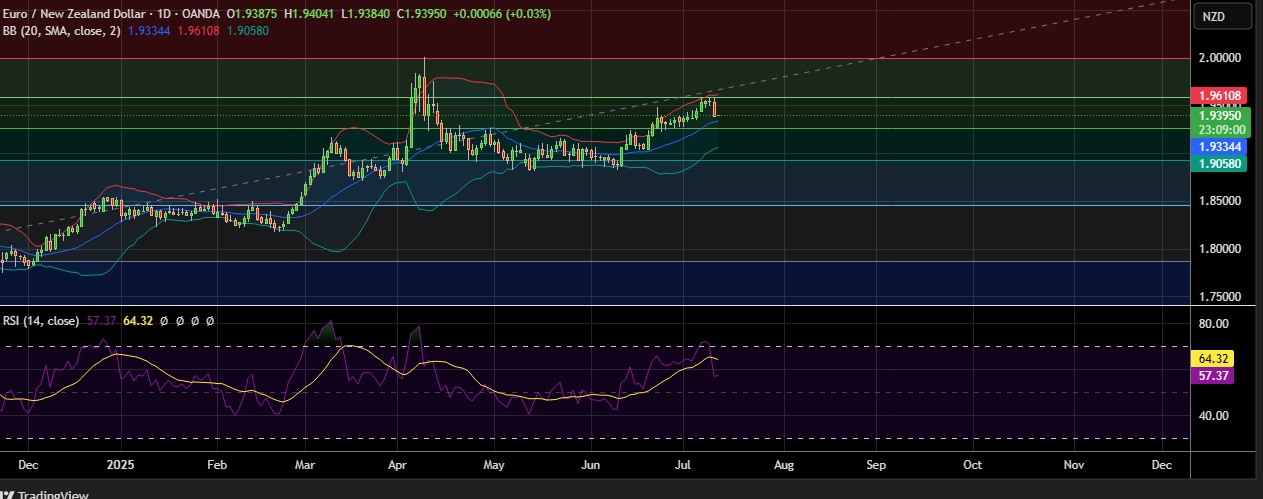The image size is (1263, 499).
Task: Click the 2025 label on time axis
Action: coord(120,465)
